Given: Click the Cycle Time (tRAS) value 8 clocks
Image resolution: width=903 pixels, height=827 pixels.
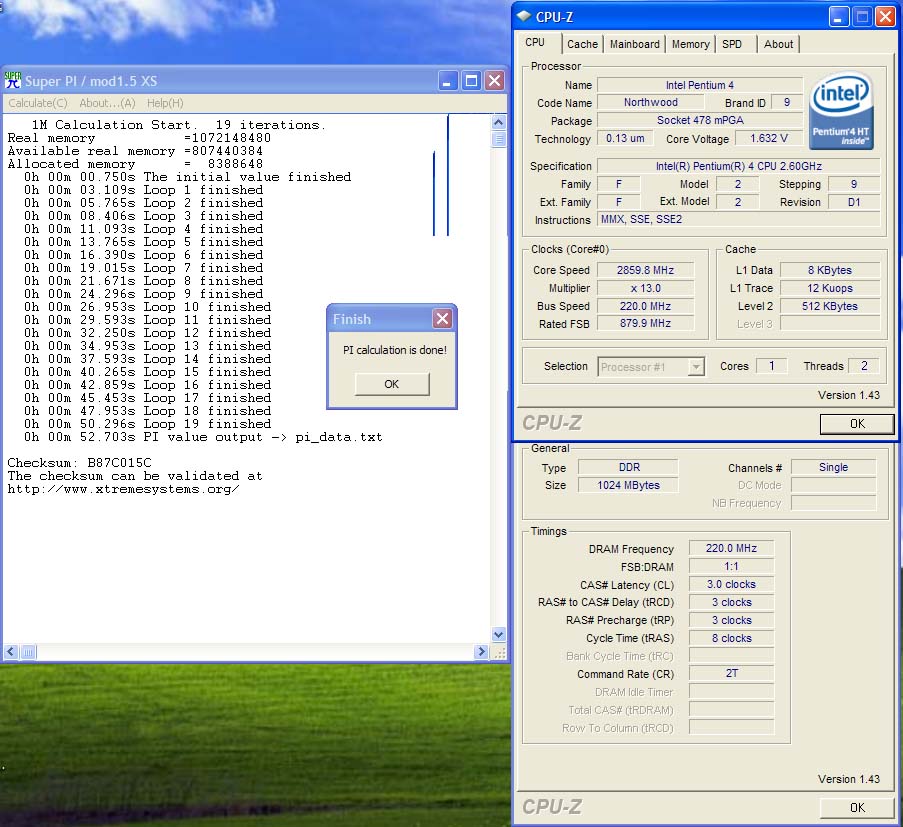Looking at the screenshot, I should click(731, 638).
